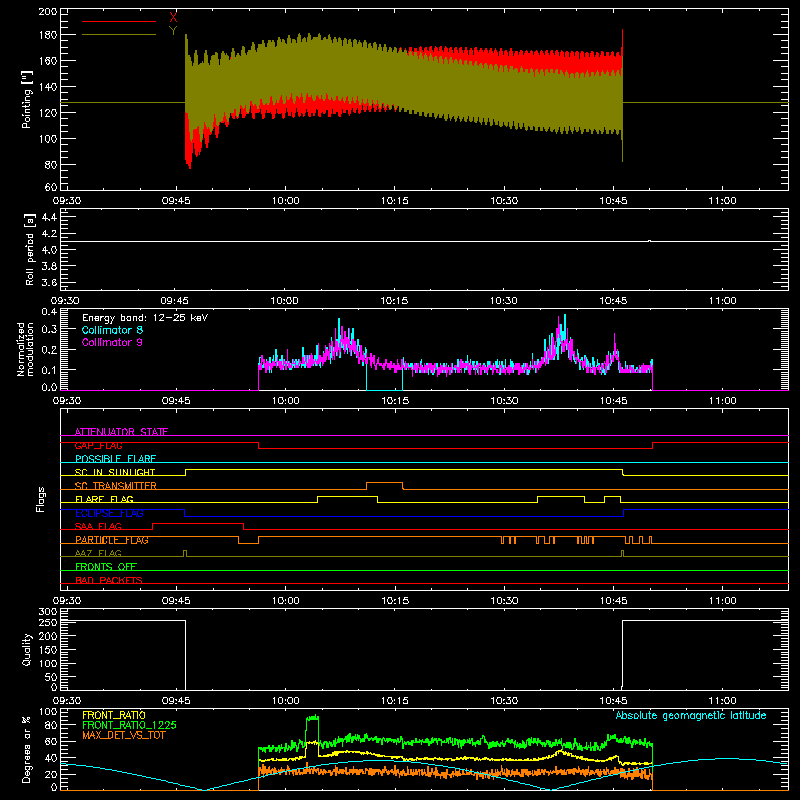The width and height of the screenshot is (800, 800).
Task: Click the "GAP_FLAG" label
Action: pos(98,445)
